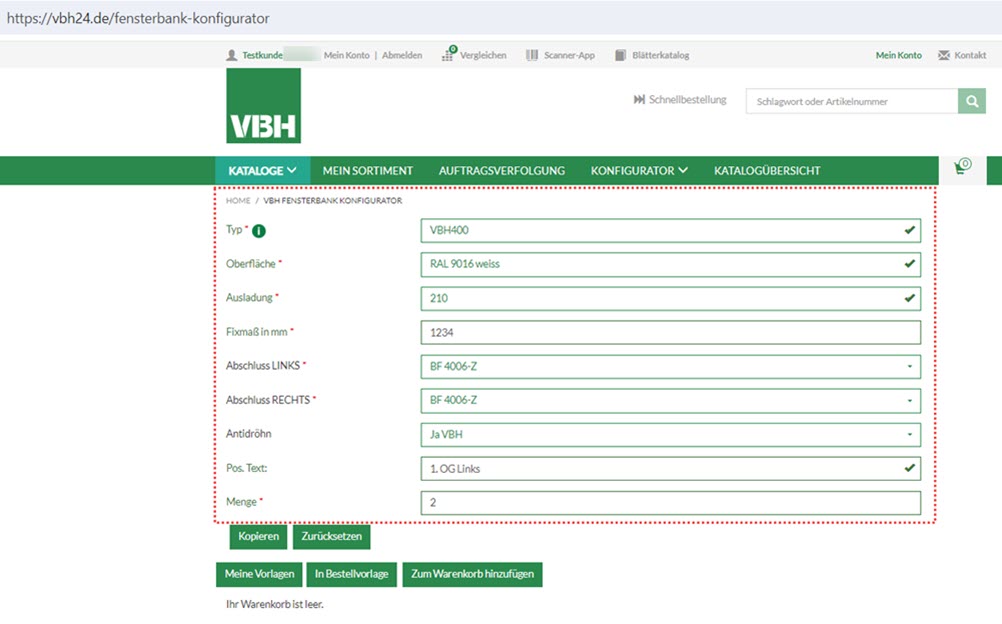Click HOME in the breadcrumb
The height and width of the screenshot is (624, 1002).
[238, 201]
